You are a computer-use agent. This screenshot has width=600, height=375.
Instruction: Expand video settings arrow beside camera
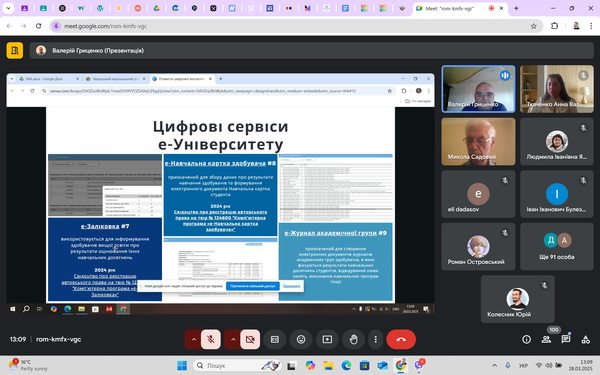tap(233, 339)
